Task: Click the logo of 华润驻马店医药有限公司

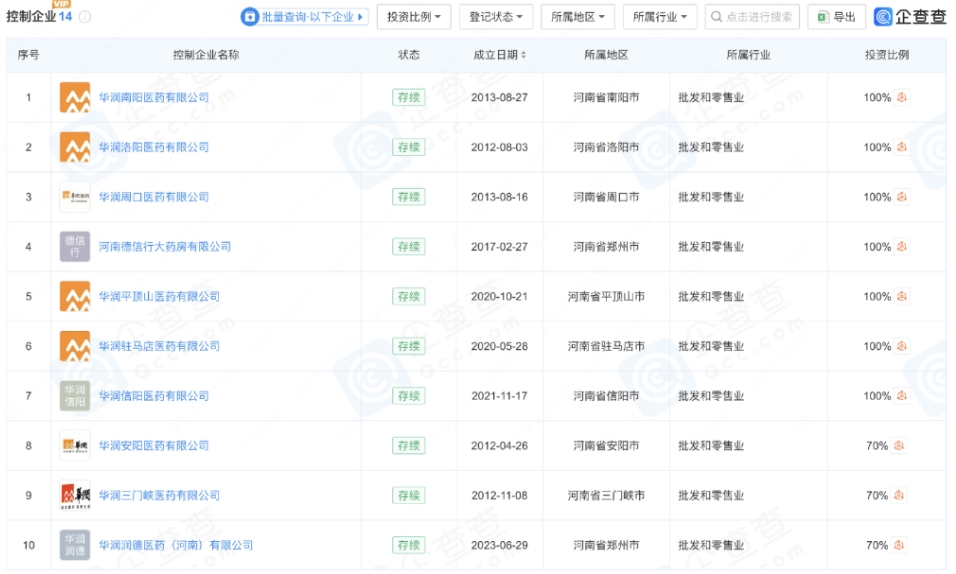Action: (x=75, y=346)
